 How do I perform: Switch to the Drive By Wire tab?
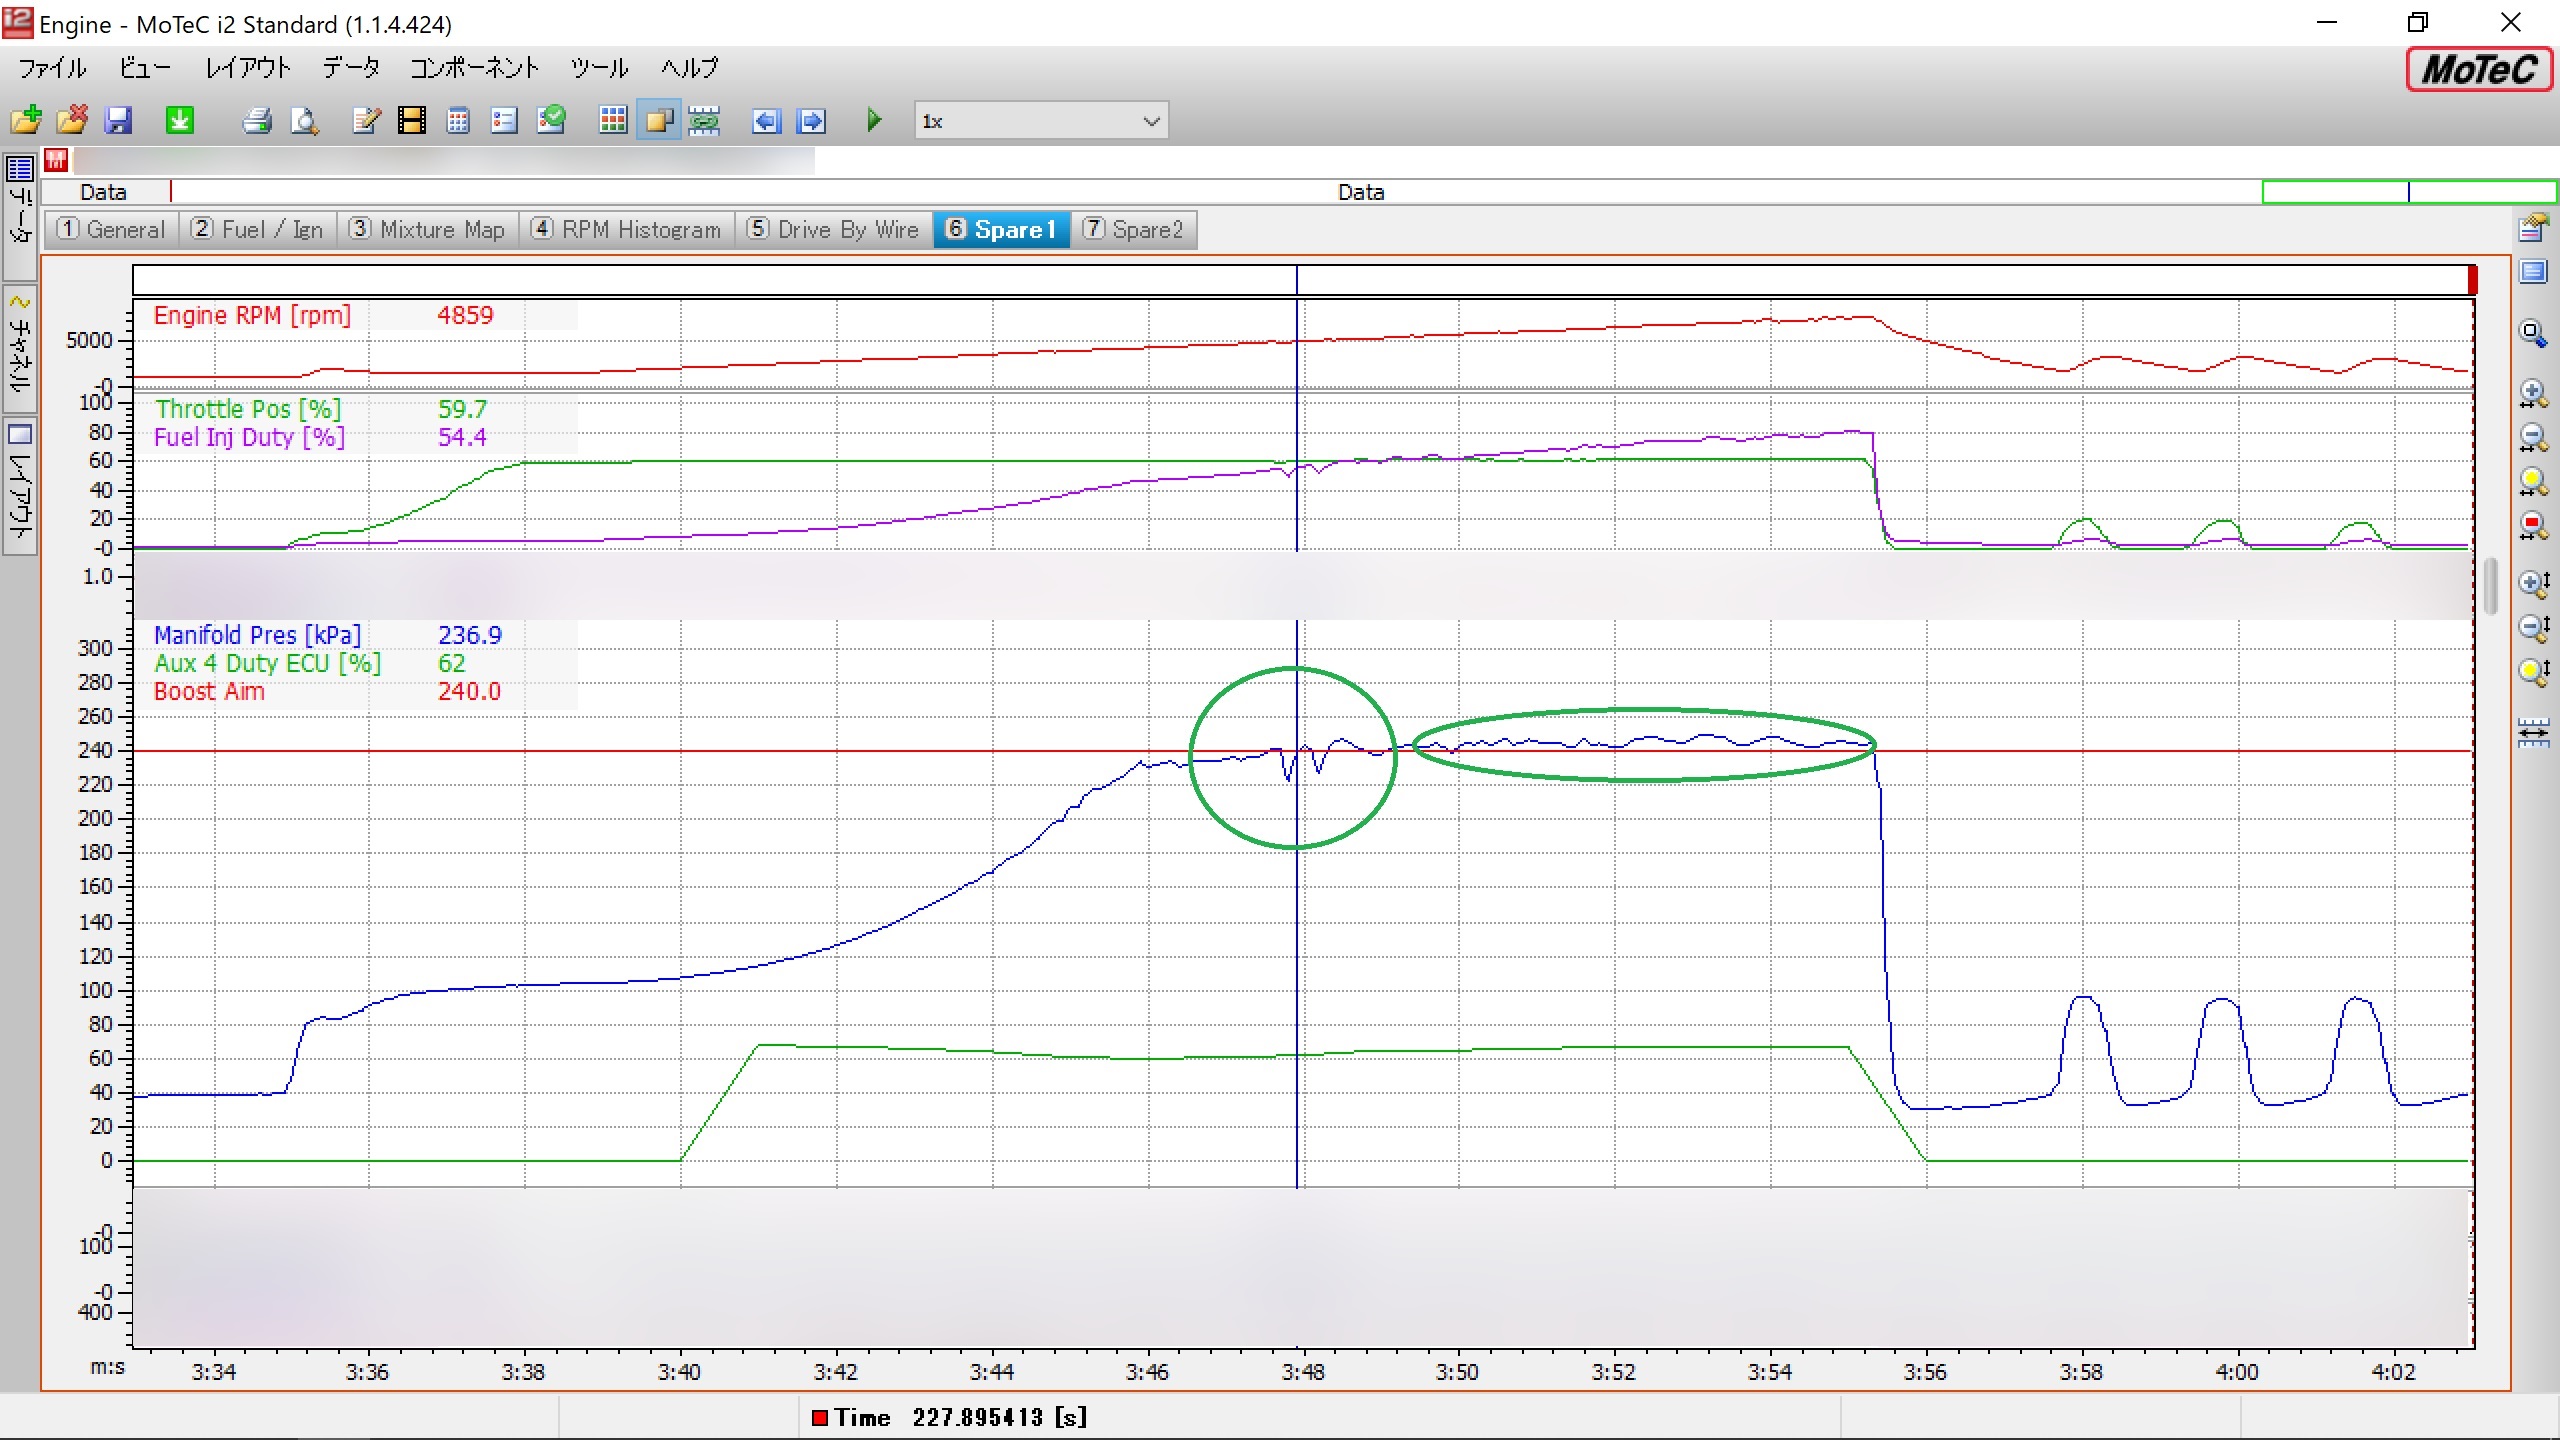click(833, 230)
